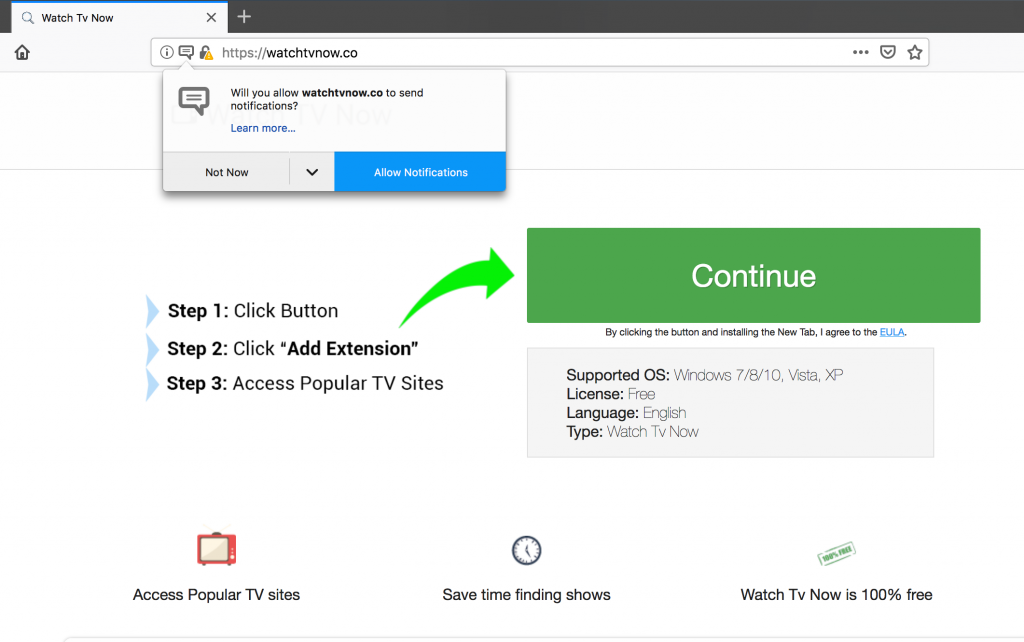Open the page actions three-dot menu
The image size is (1024, 642).
(861, 52)
